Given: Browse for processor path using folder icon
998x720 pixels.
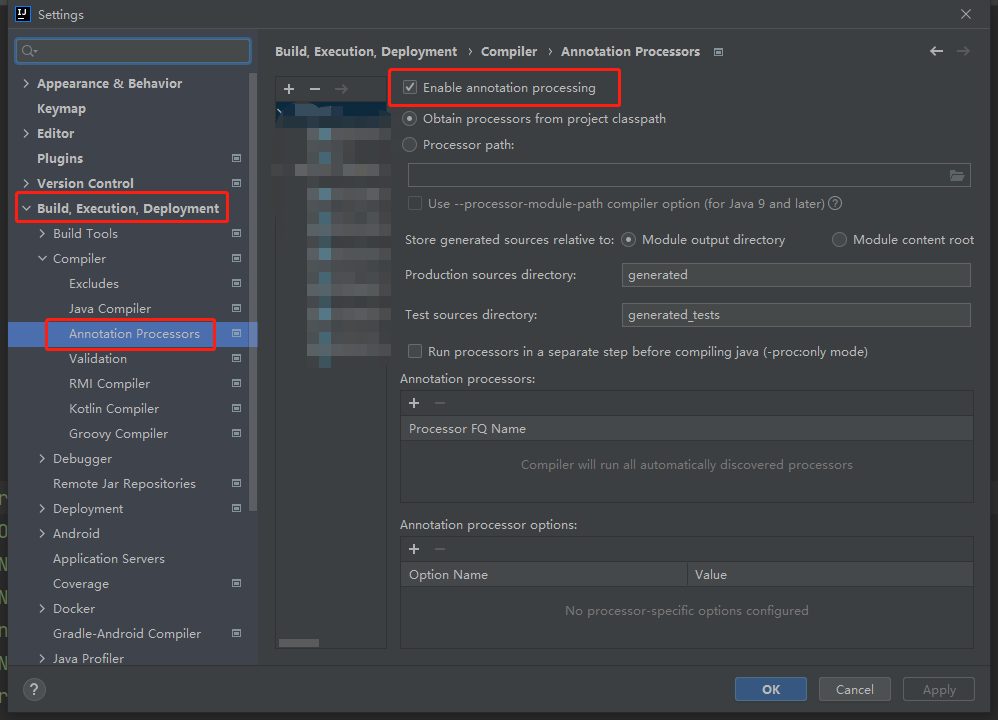Looking at the screenshot, I should [957, 174].
